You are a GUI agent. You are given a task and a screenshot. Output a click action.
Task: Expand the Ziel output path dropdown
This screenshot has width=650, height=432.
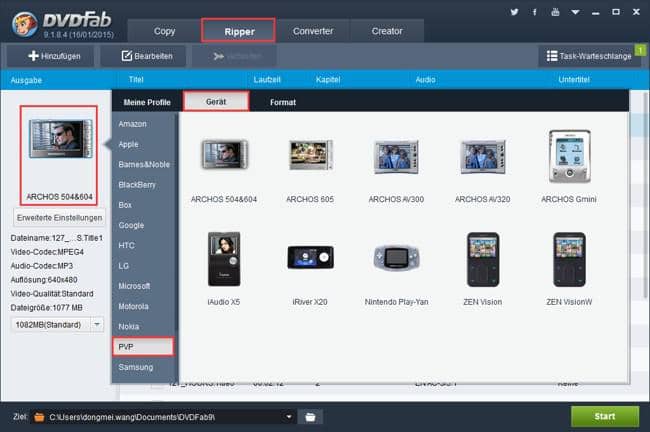coord(289,417)
